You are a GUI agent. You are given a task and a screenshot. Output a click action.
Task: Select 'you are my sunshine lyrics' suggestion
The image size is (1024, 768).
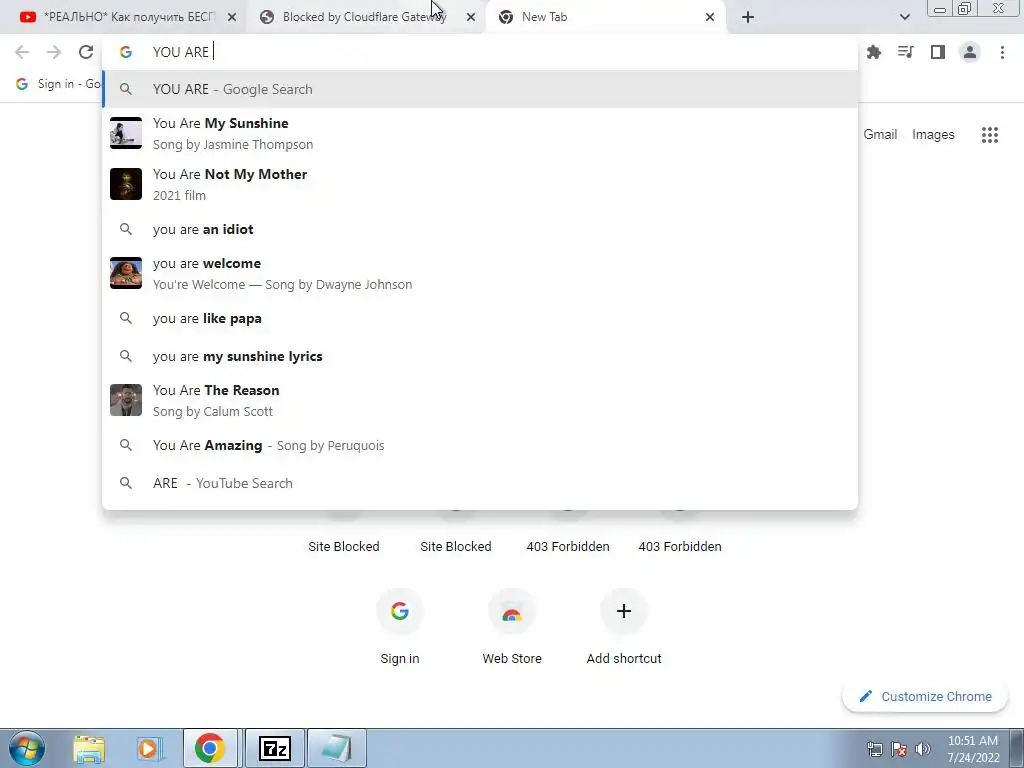pos(480,356)
